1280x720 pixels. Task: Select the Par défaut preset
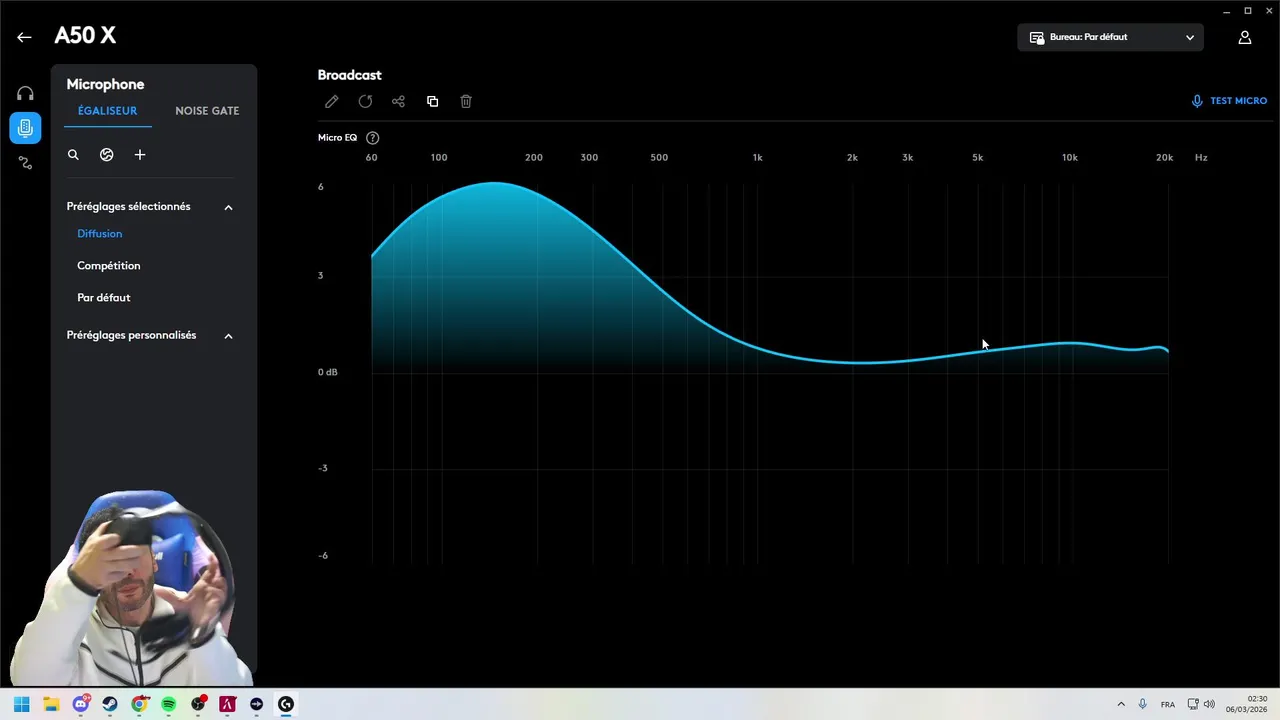point(104,298)
